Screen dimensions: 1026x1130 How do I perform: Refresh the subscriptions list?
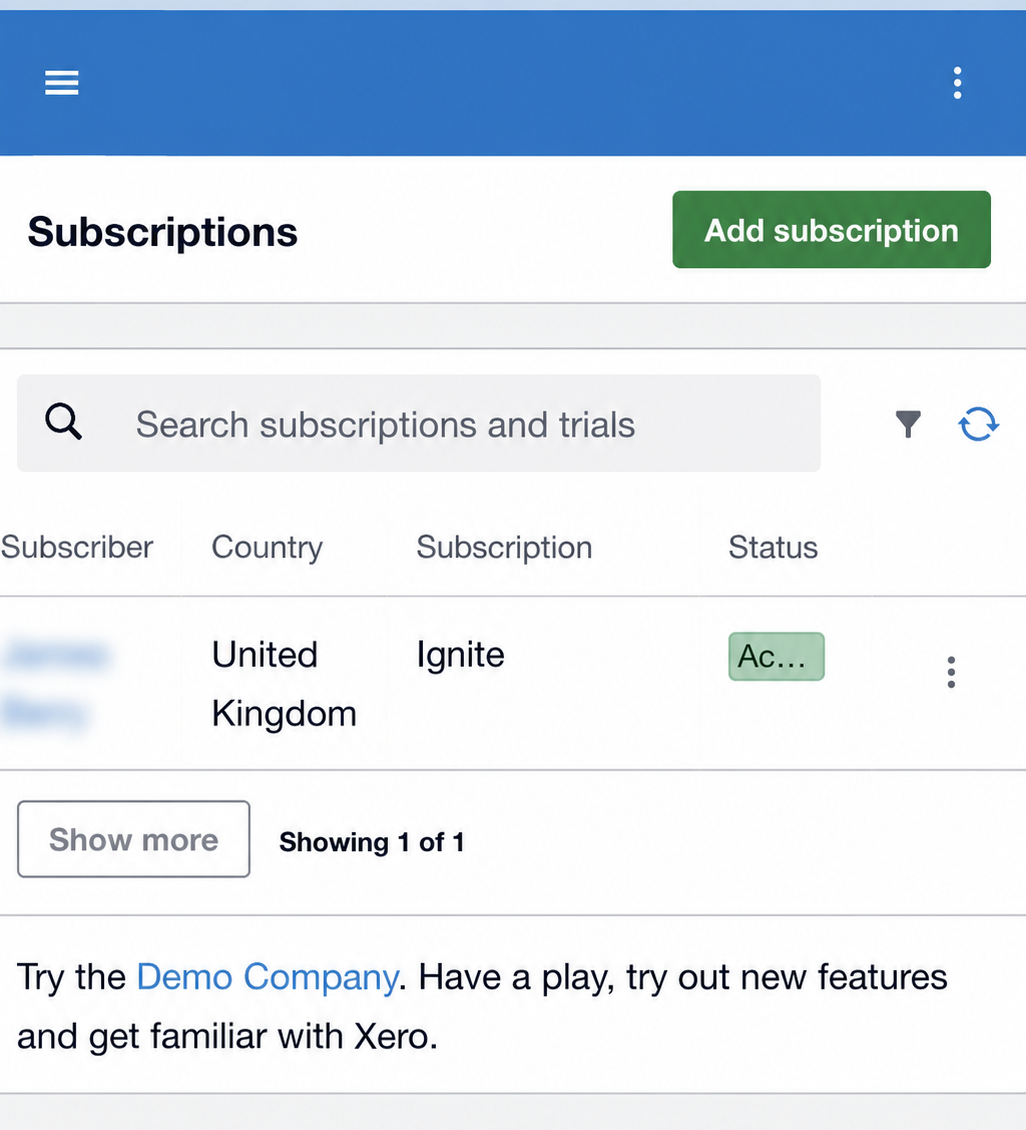pyautogui.click(x=978, y=424)
